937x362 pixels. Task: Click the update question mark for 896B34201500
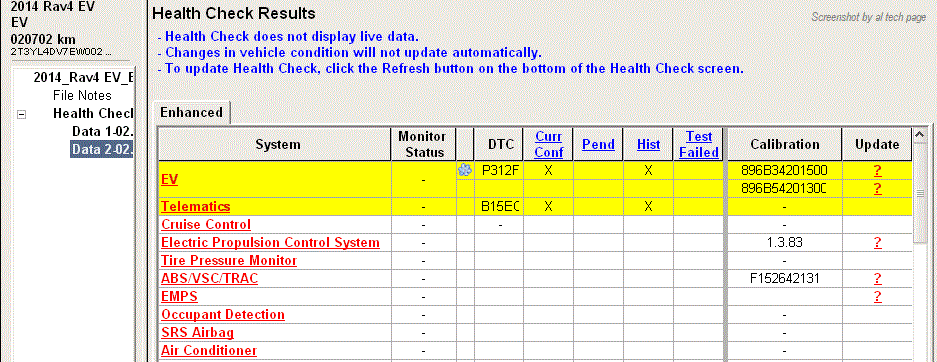(x=877, y=171)
